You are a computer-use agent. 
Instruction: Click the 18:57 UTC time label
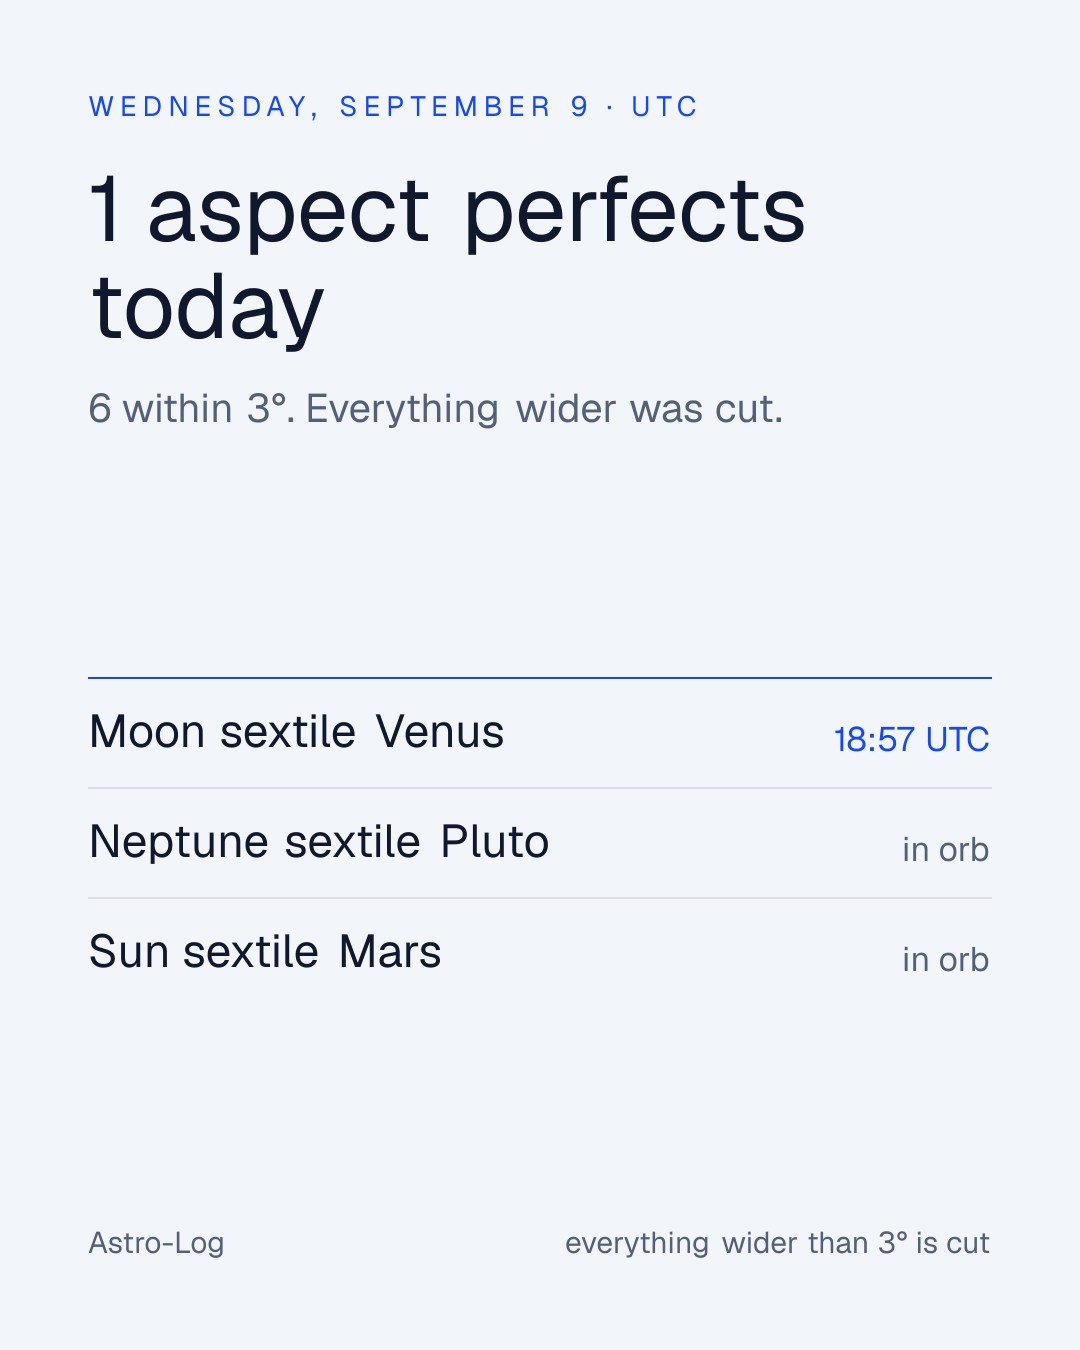pyautogui.click(x=911, y=740)
